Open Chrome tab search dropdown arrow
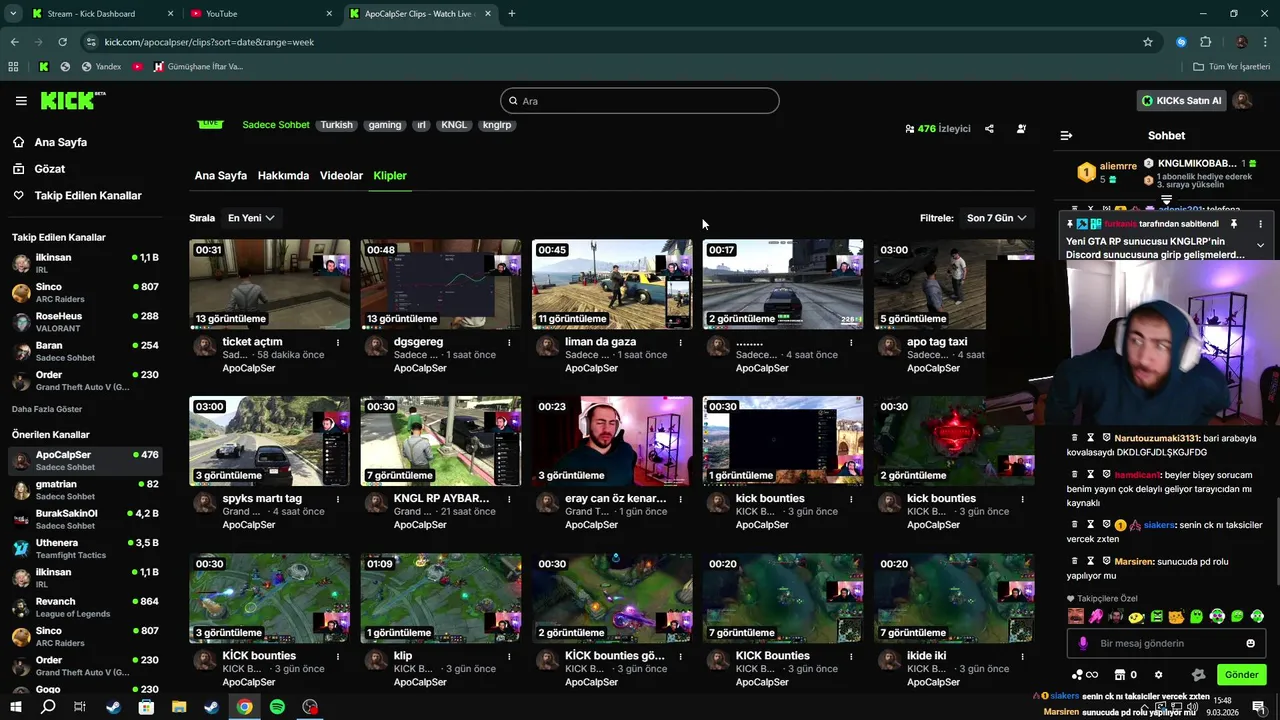 [13, 14]
